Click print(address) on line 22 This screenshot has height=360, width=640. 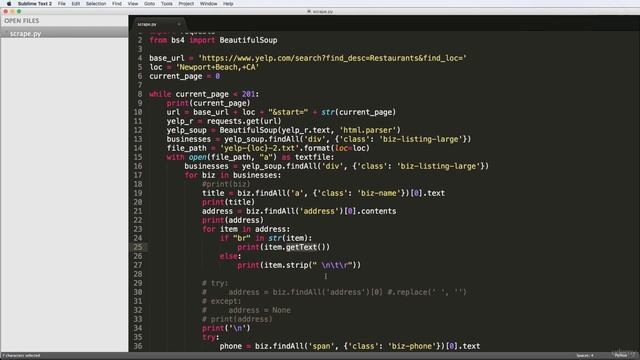[x=233, y=220]
